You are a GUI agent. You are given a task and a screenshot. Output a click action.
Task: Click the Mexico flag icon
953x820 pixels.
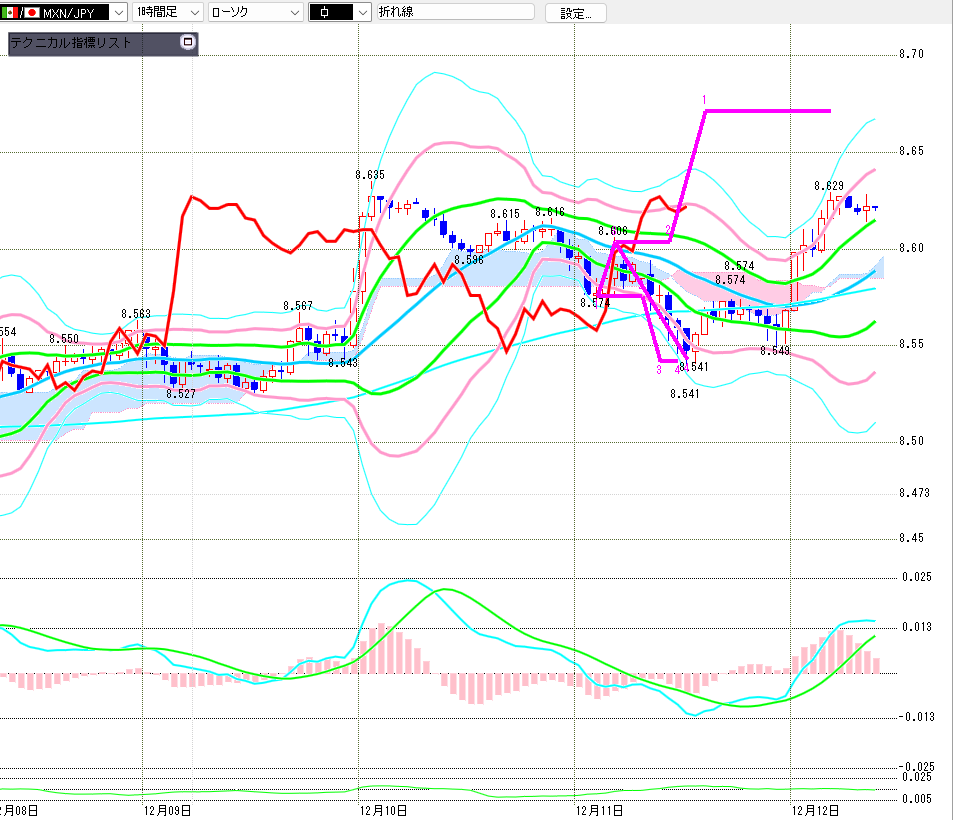[10, 13]
